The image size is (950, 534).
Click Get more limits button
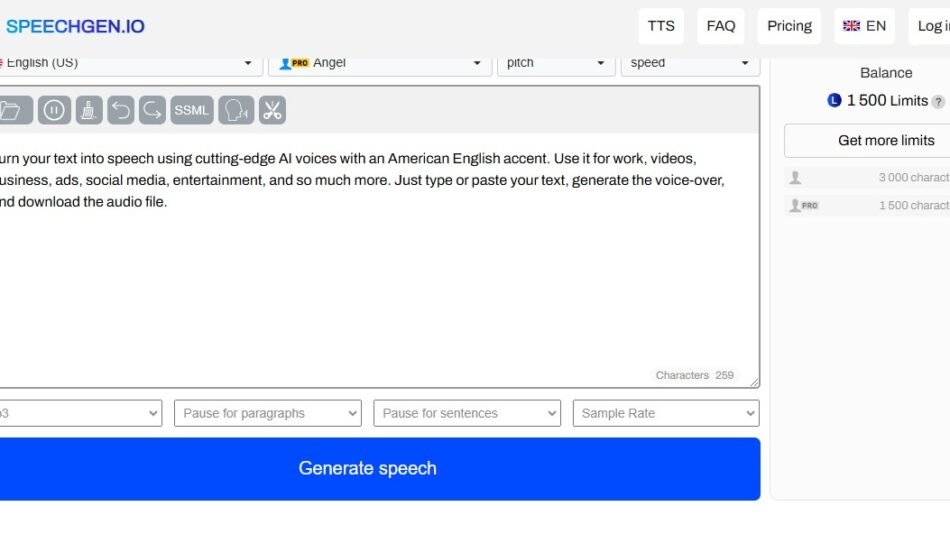(868, 141)
